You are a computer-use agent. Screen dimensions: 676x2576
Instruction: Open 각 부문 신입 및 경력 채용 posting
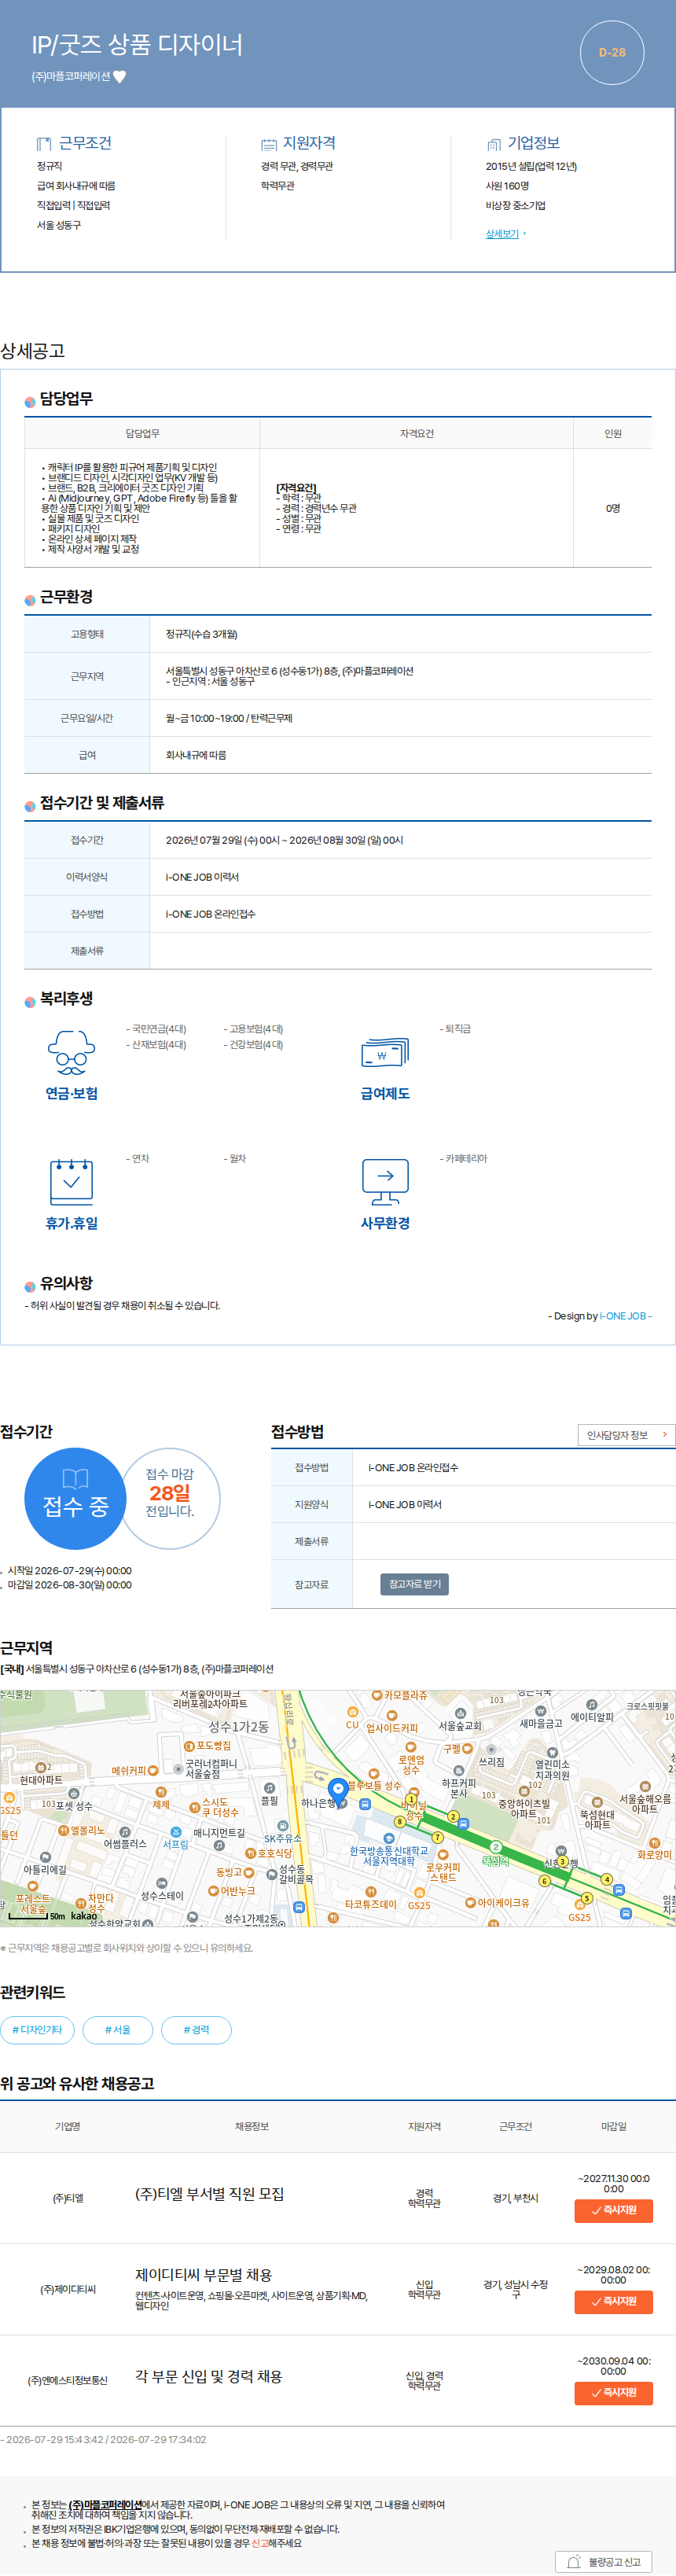[x=208, y=2376]
